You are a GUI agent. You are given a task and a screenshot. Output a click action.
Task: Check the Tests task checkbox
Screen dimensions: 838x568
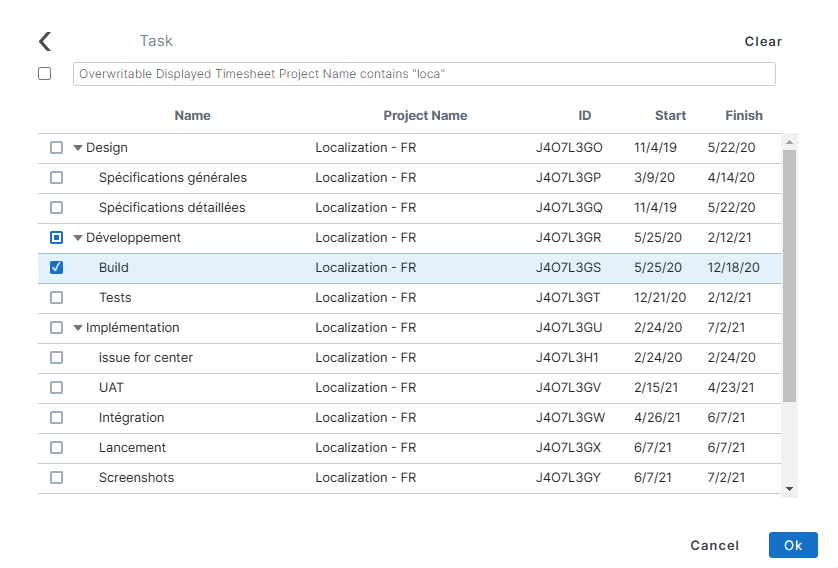pos(56,298)
